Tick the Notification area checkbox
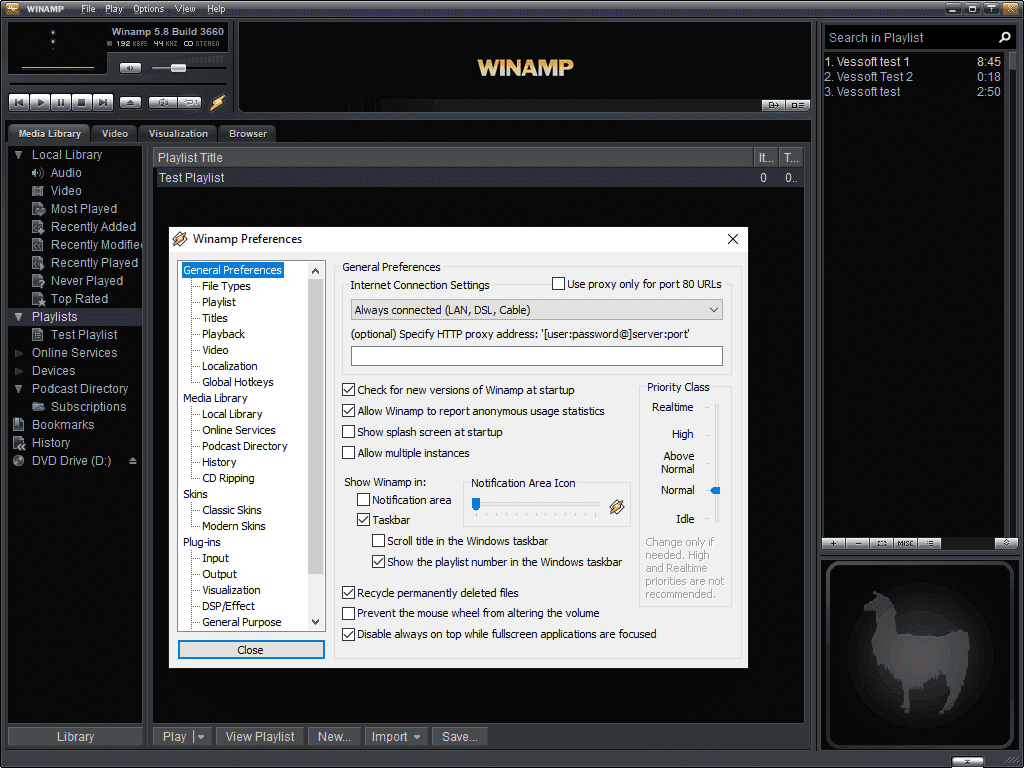Screen dimensions: 1024x768 364,500
